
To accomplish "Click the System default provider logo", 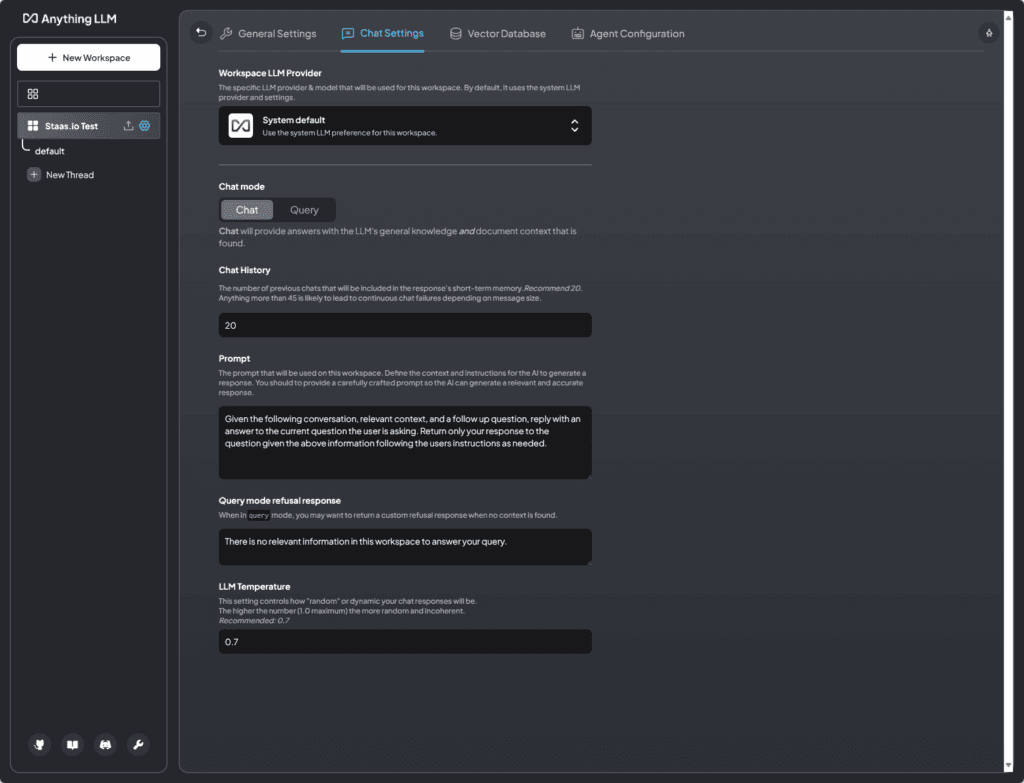I will (x=240, y=125).
